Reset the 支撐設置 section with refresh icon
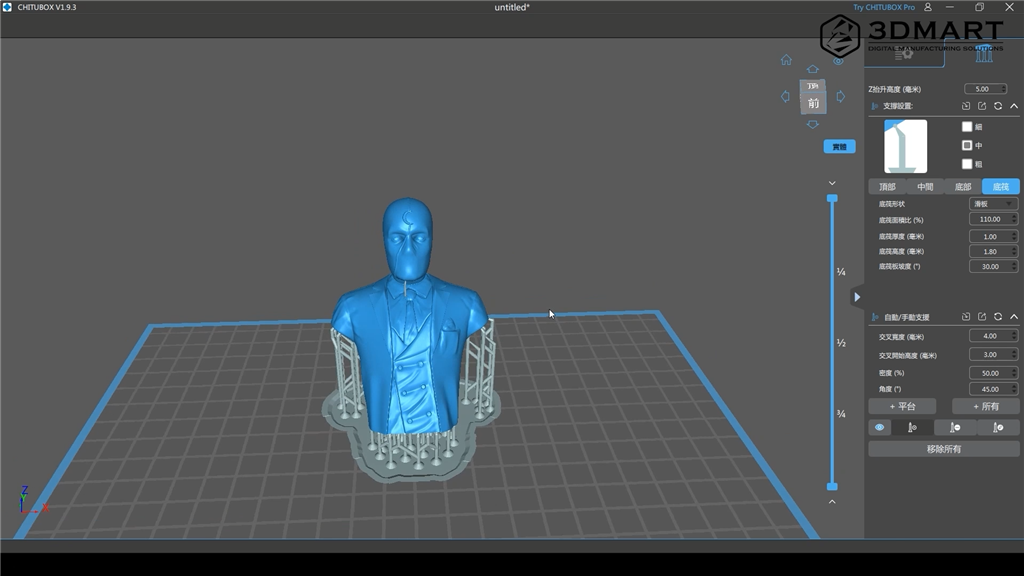 (998, 106)
